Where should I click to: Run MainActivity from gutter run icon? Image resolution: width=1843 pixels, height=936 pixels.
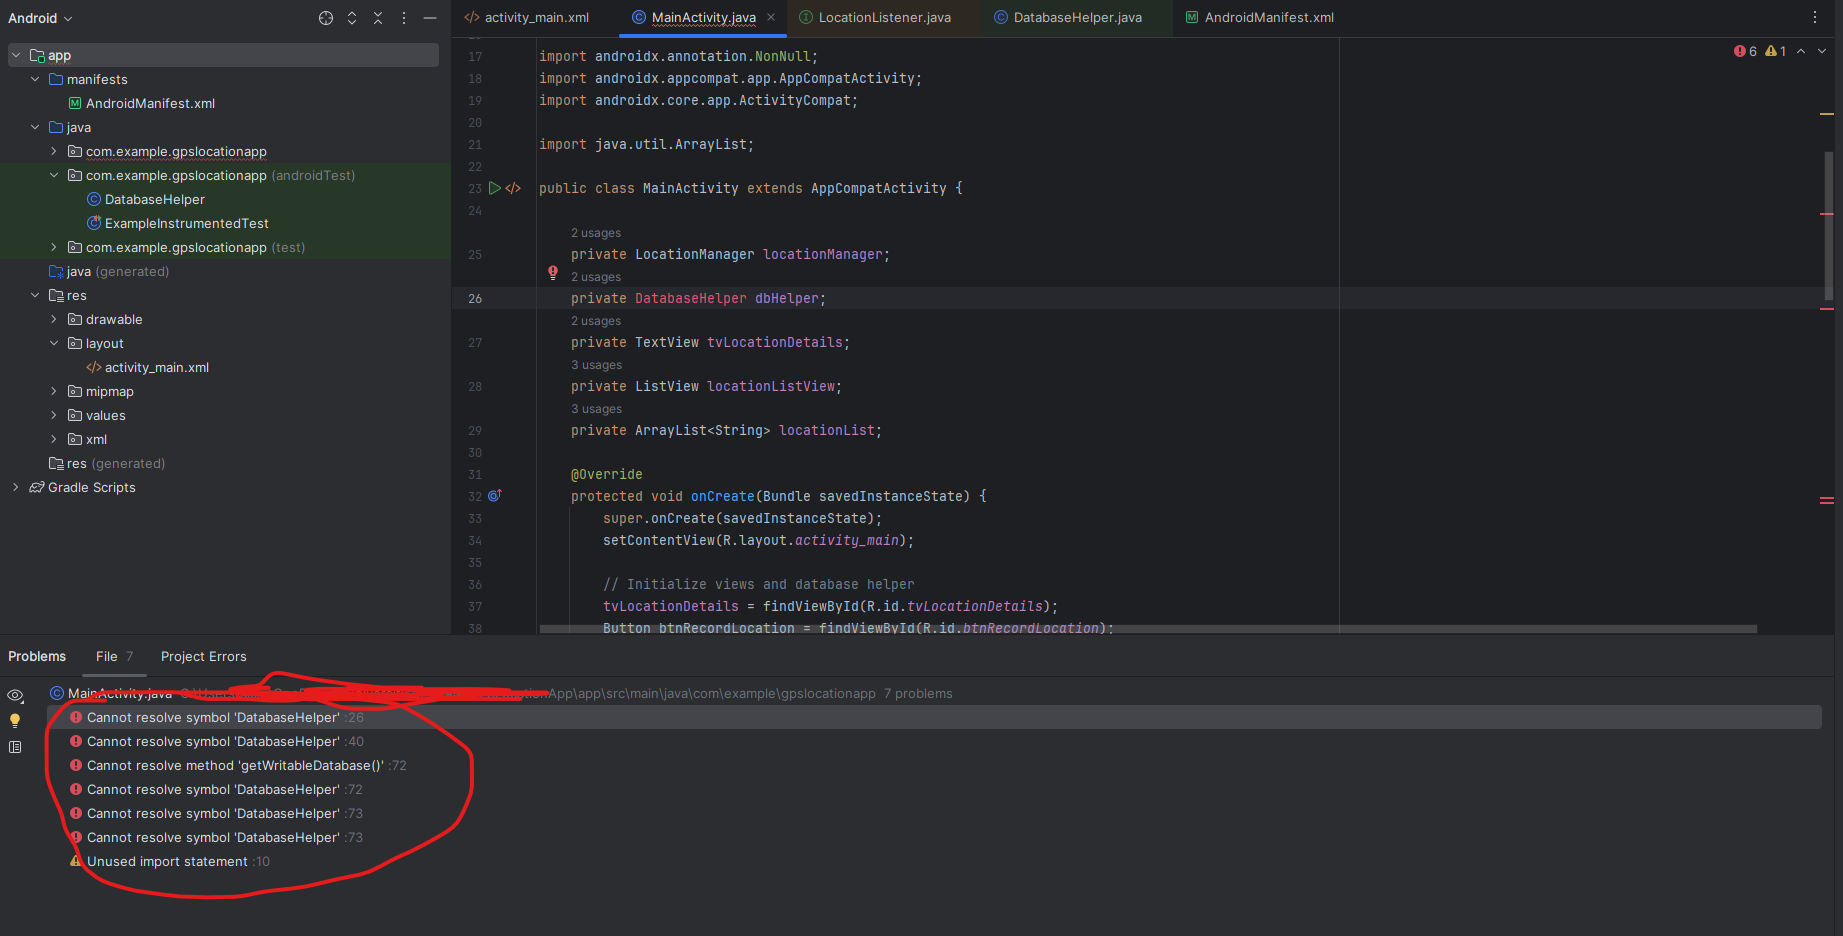pyautogui.click(x=494, y=188)
